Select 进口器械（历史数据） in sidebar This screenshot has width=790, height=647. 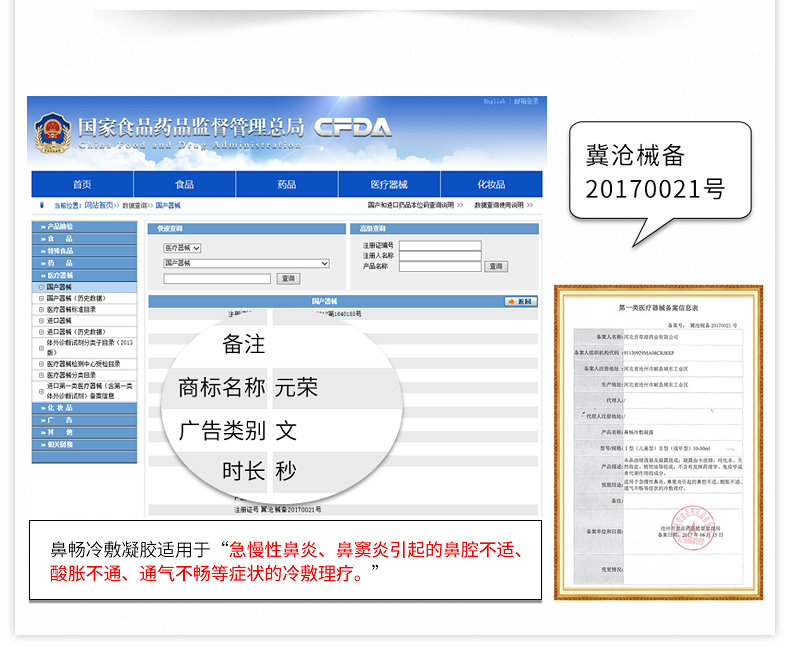pyautogui.click(x=76, y=332)
